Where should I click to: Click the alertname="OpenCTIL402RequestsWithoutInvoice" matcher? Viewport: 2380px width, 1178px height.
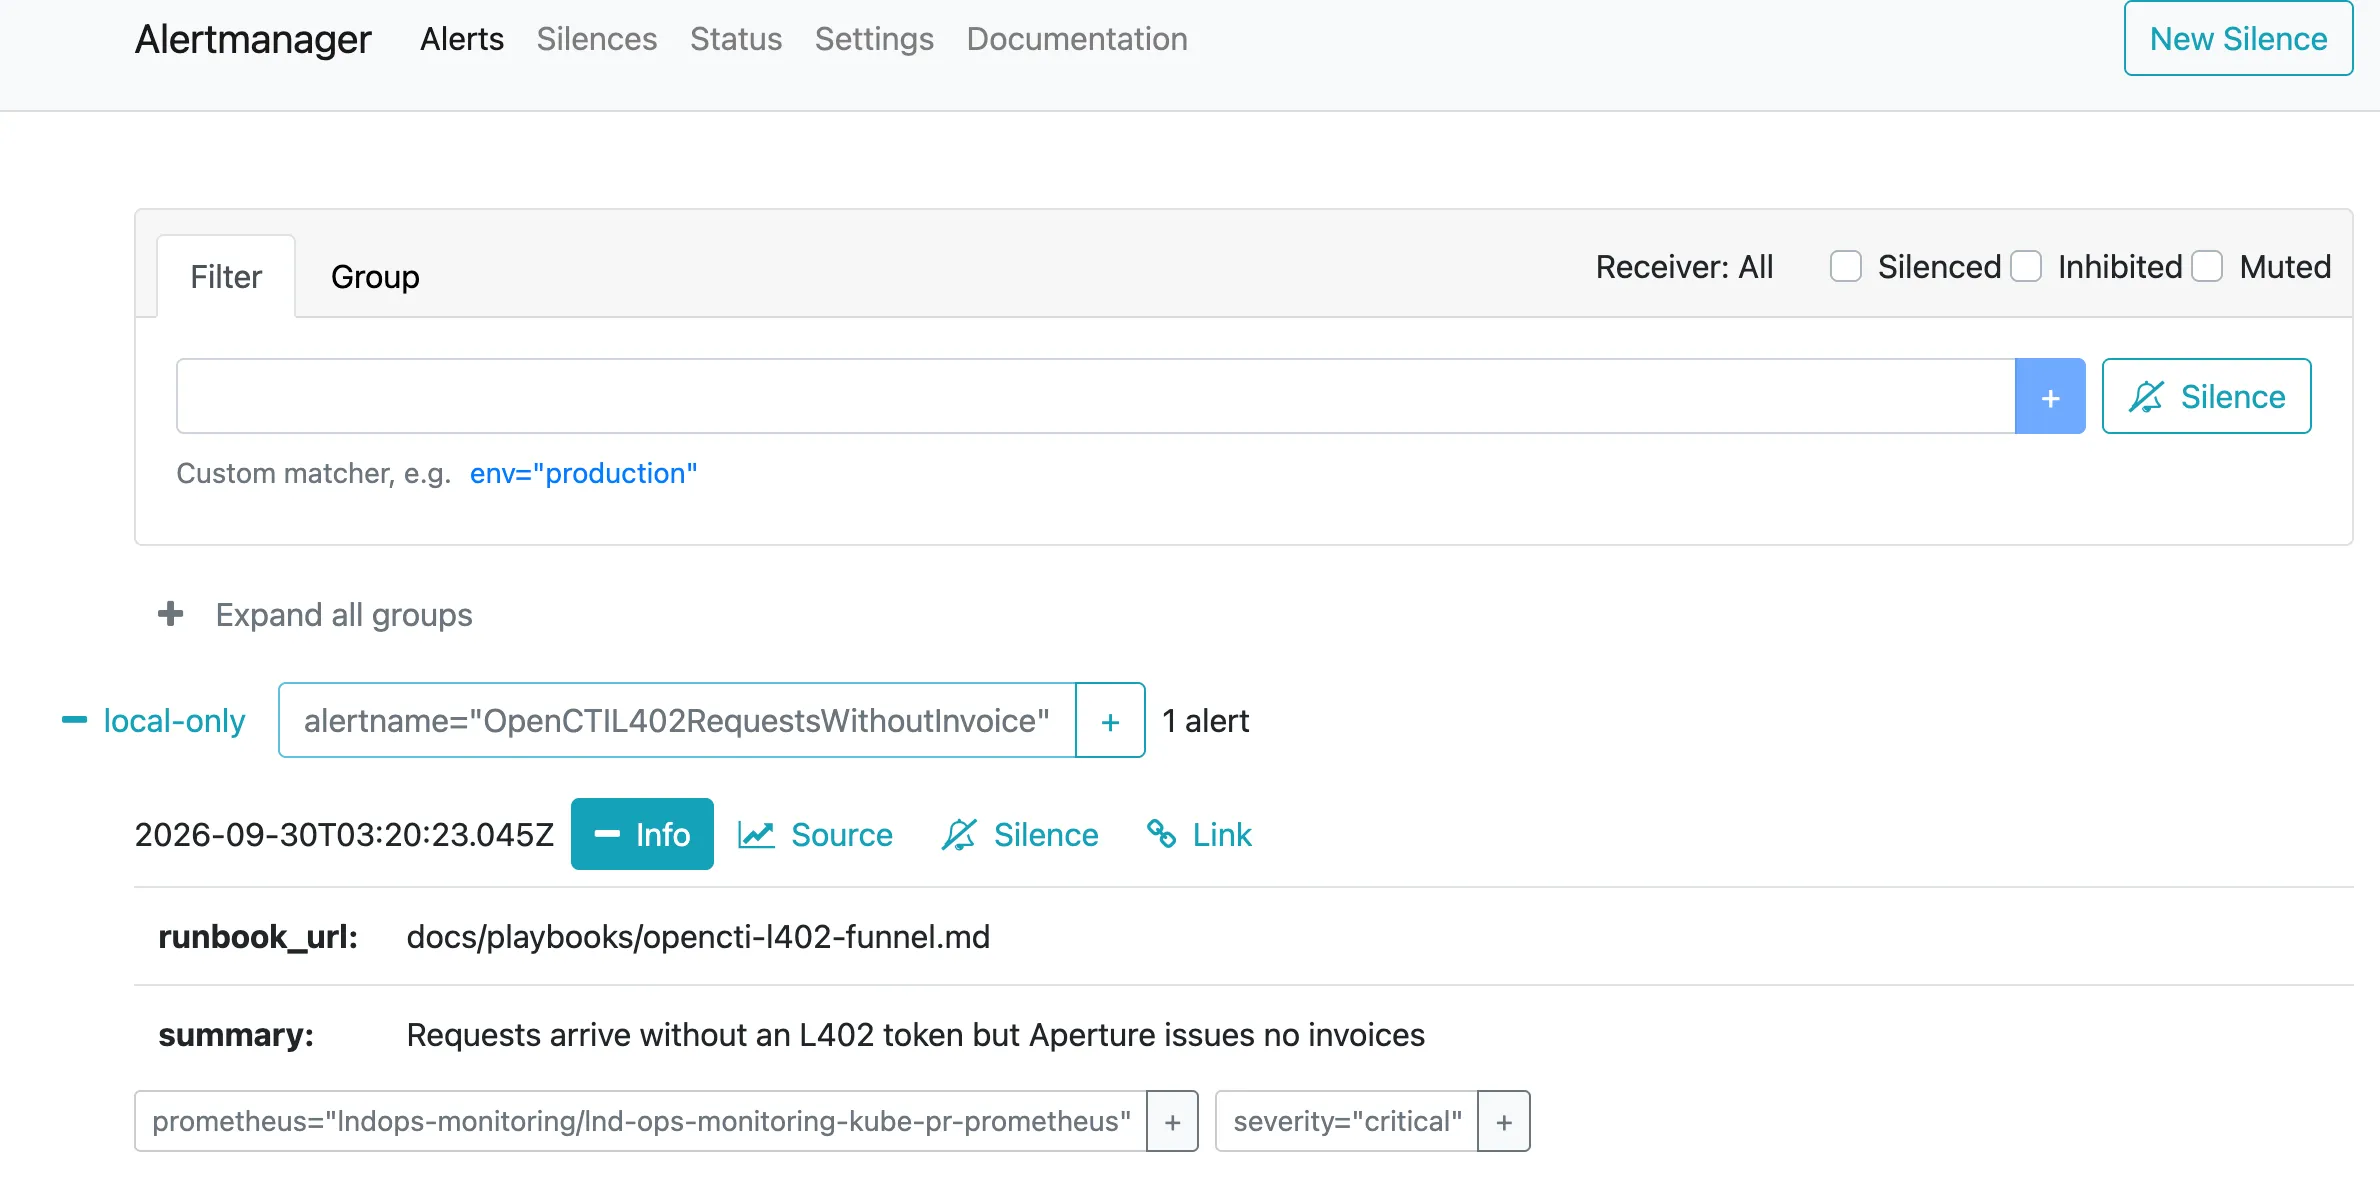point(677,721)
